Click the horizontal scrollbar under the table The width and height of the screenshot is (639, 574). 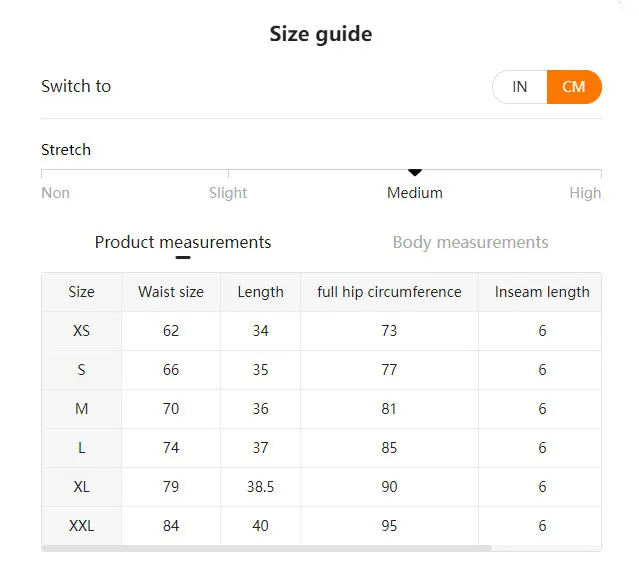(x=267, y=548)
